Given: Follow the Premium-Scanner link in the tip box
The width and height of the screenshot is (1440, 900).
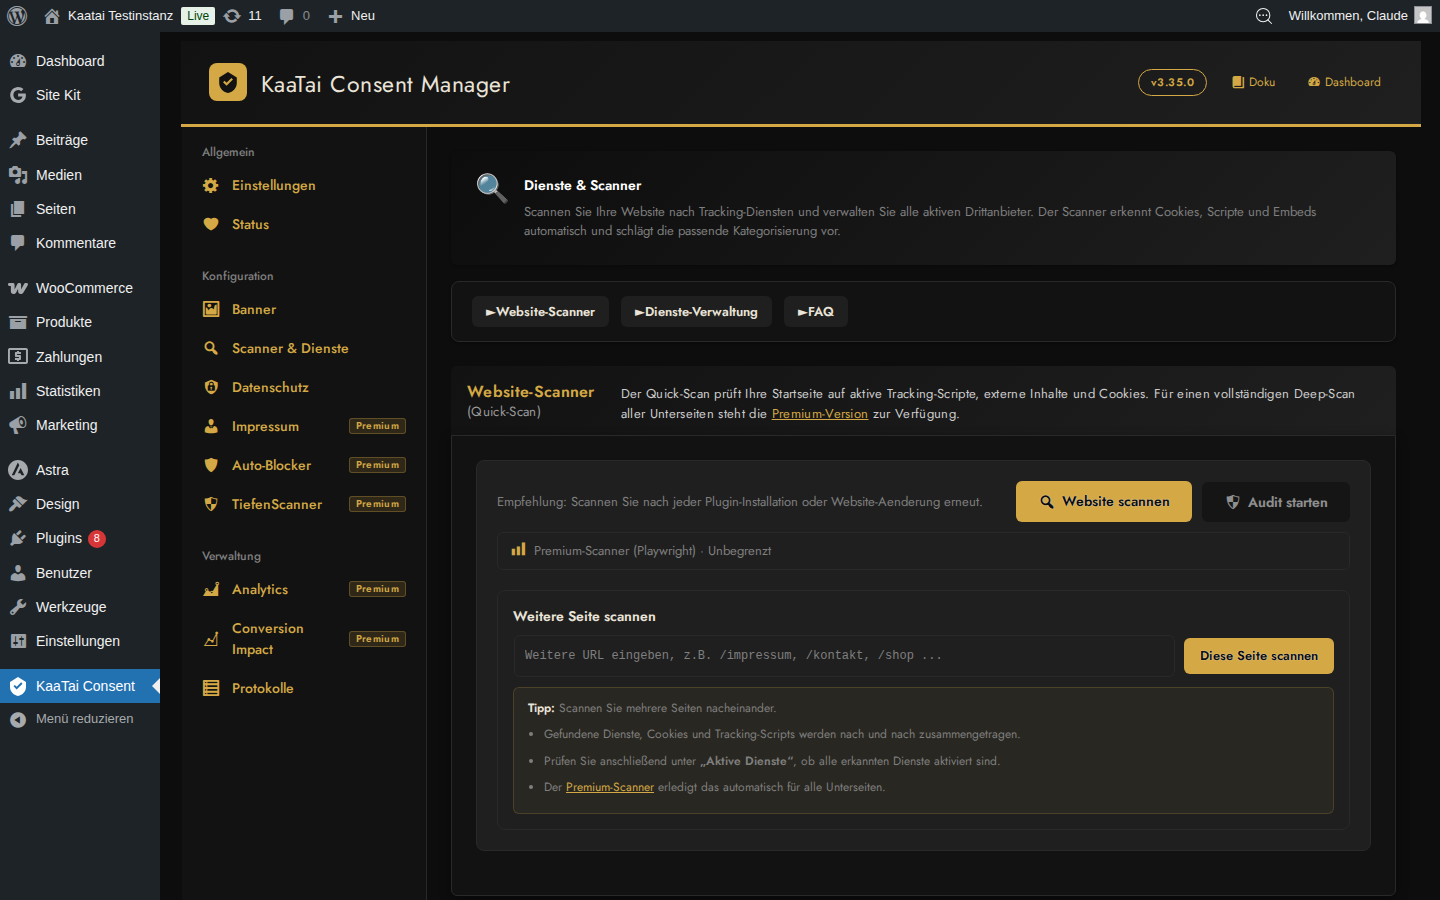Looking at the screenshot, I should pyautogui.click(x=610, y=788).
